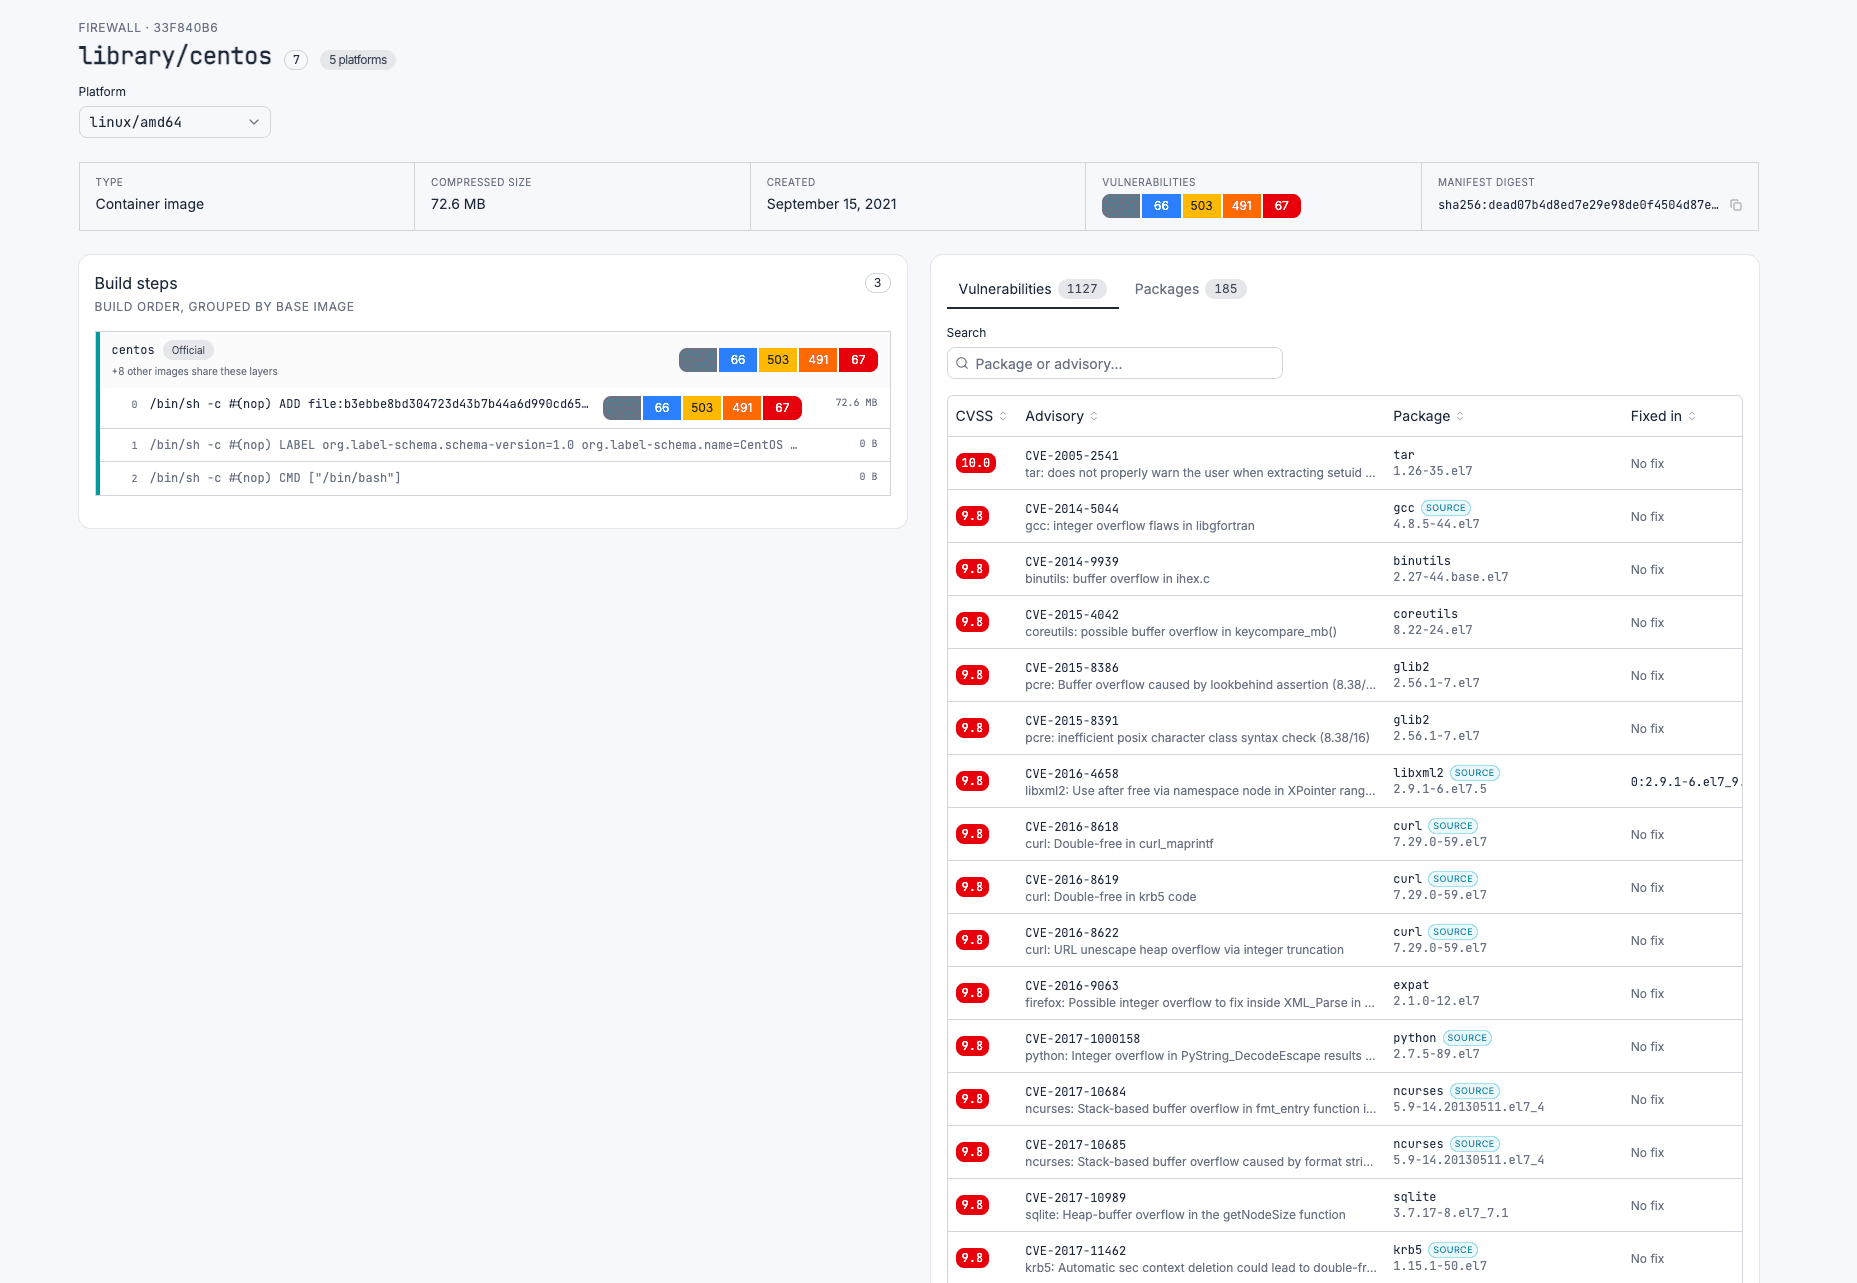Copy the manifest digest sha256 value
The image size is (1857, 1283).
[1736, 205]
